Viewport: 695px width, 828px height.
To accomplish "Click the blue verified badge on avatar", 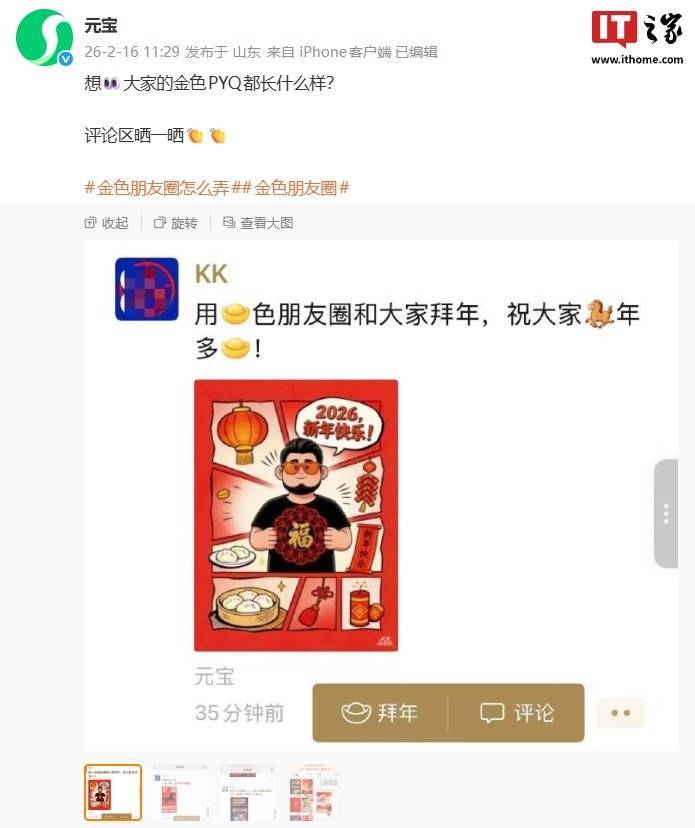I will pos(65,59).
